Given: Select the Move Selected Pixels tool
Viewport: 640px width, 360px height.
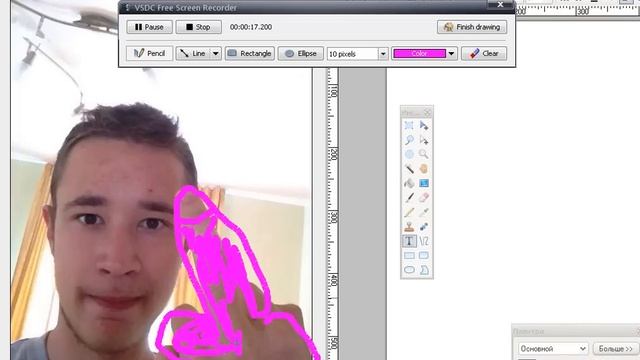Looking at the screenshot, I should [x=424, y=125].
